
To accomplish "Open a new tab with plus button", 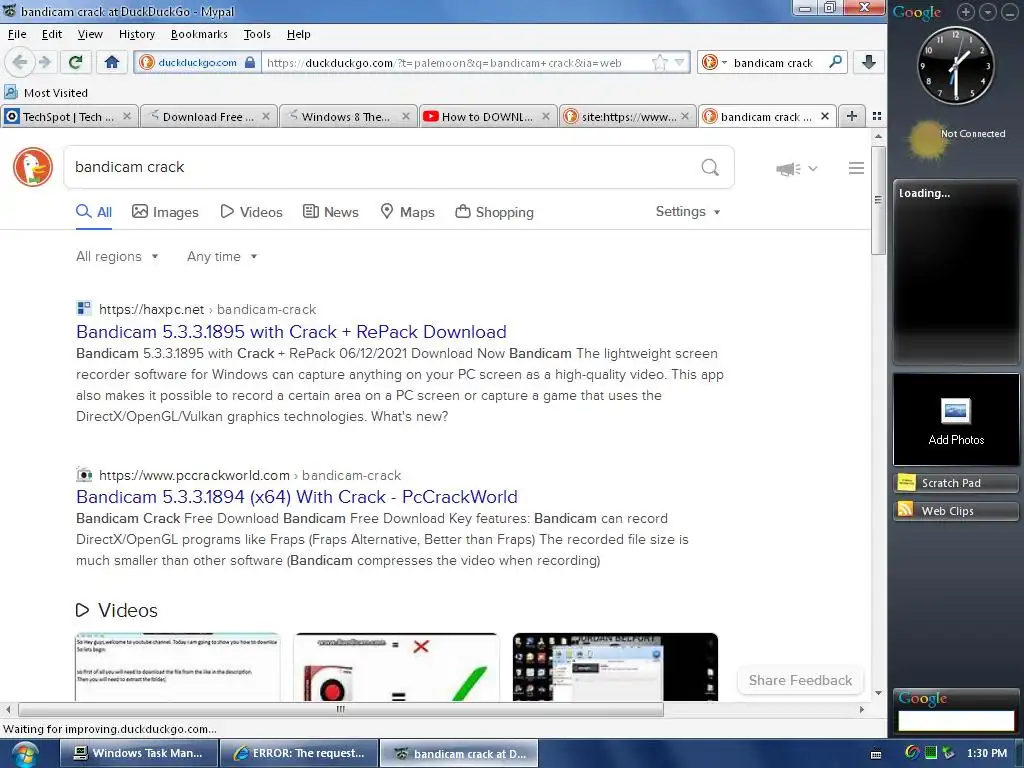I will 852,116.
